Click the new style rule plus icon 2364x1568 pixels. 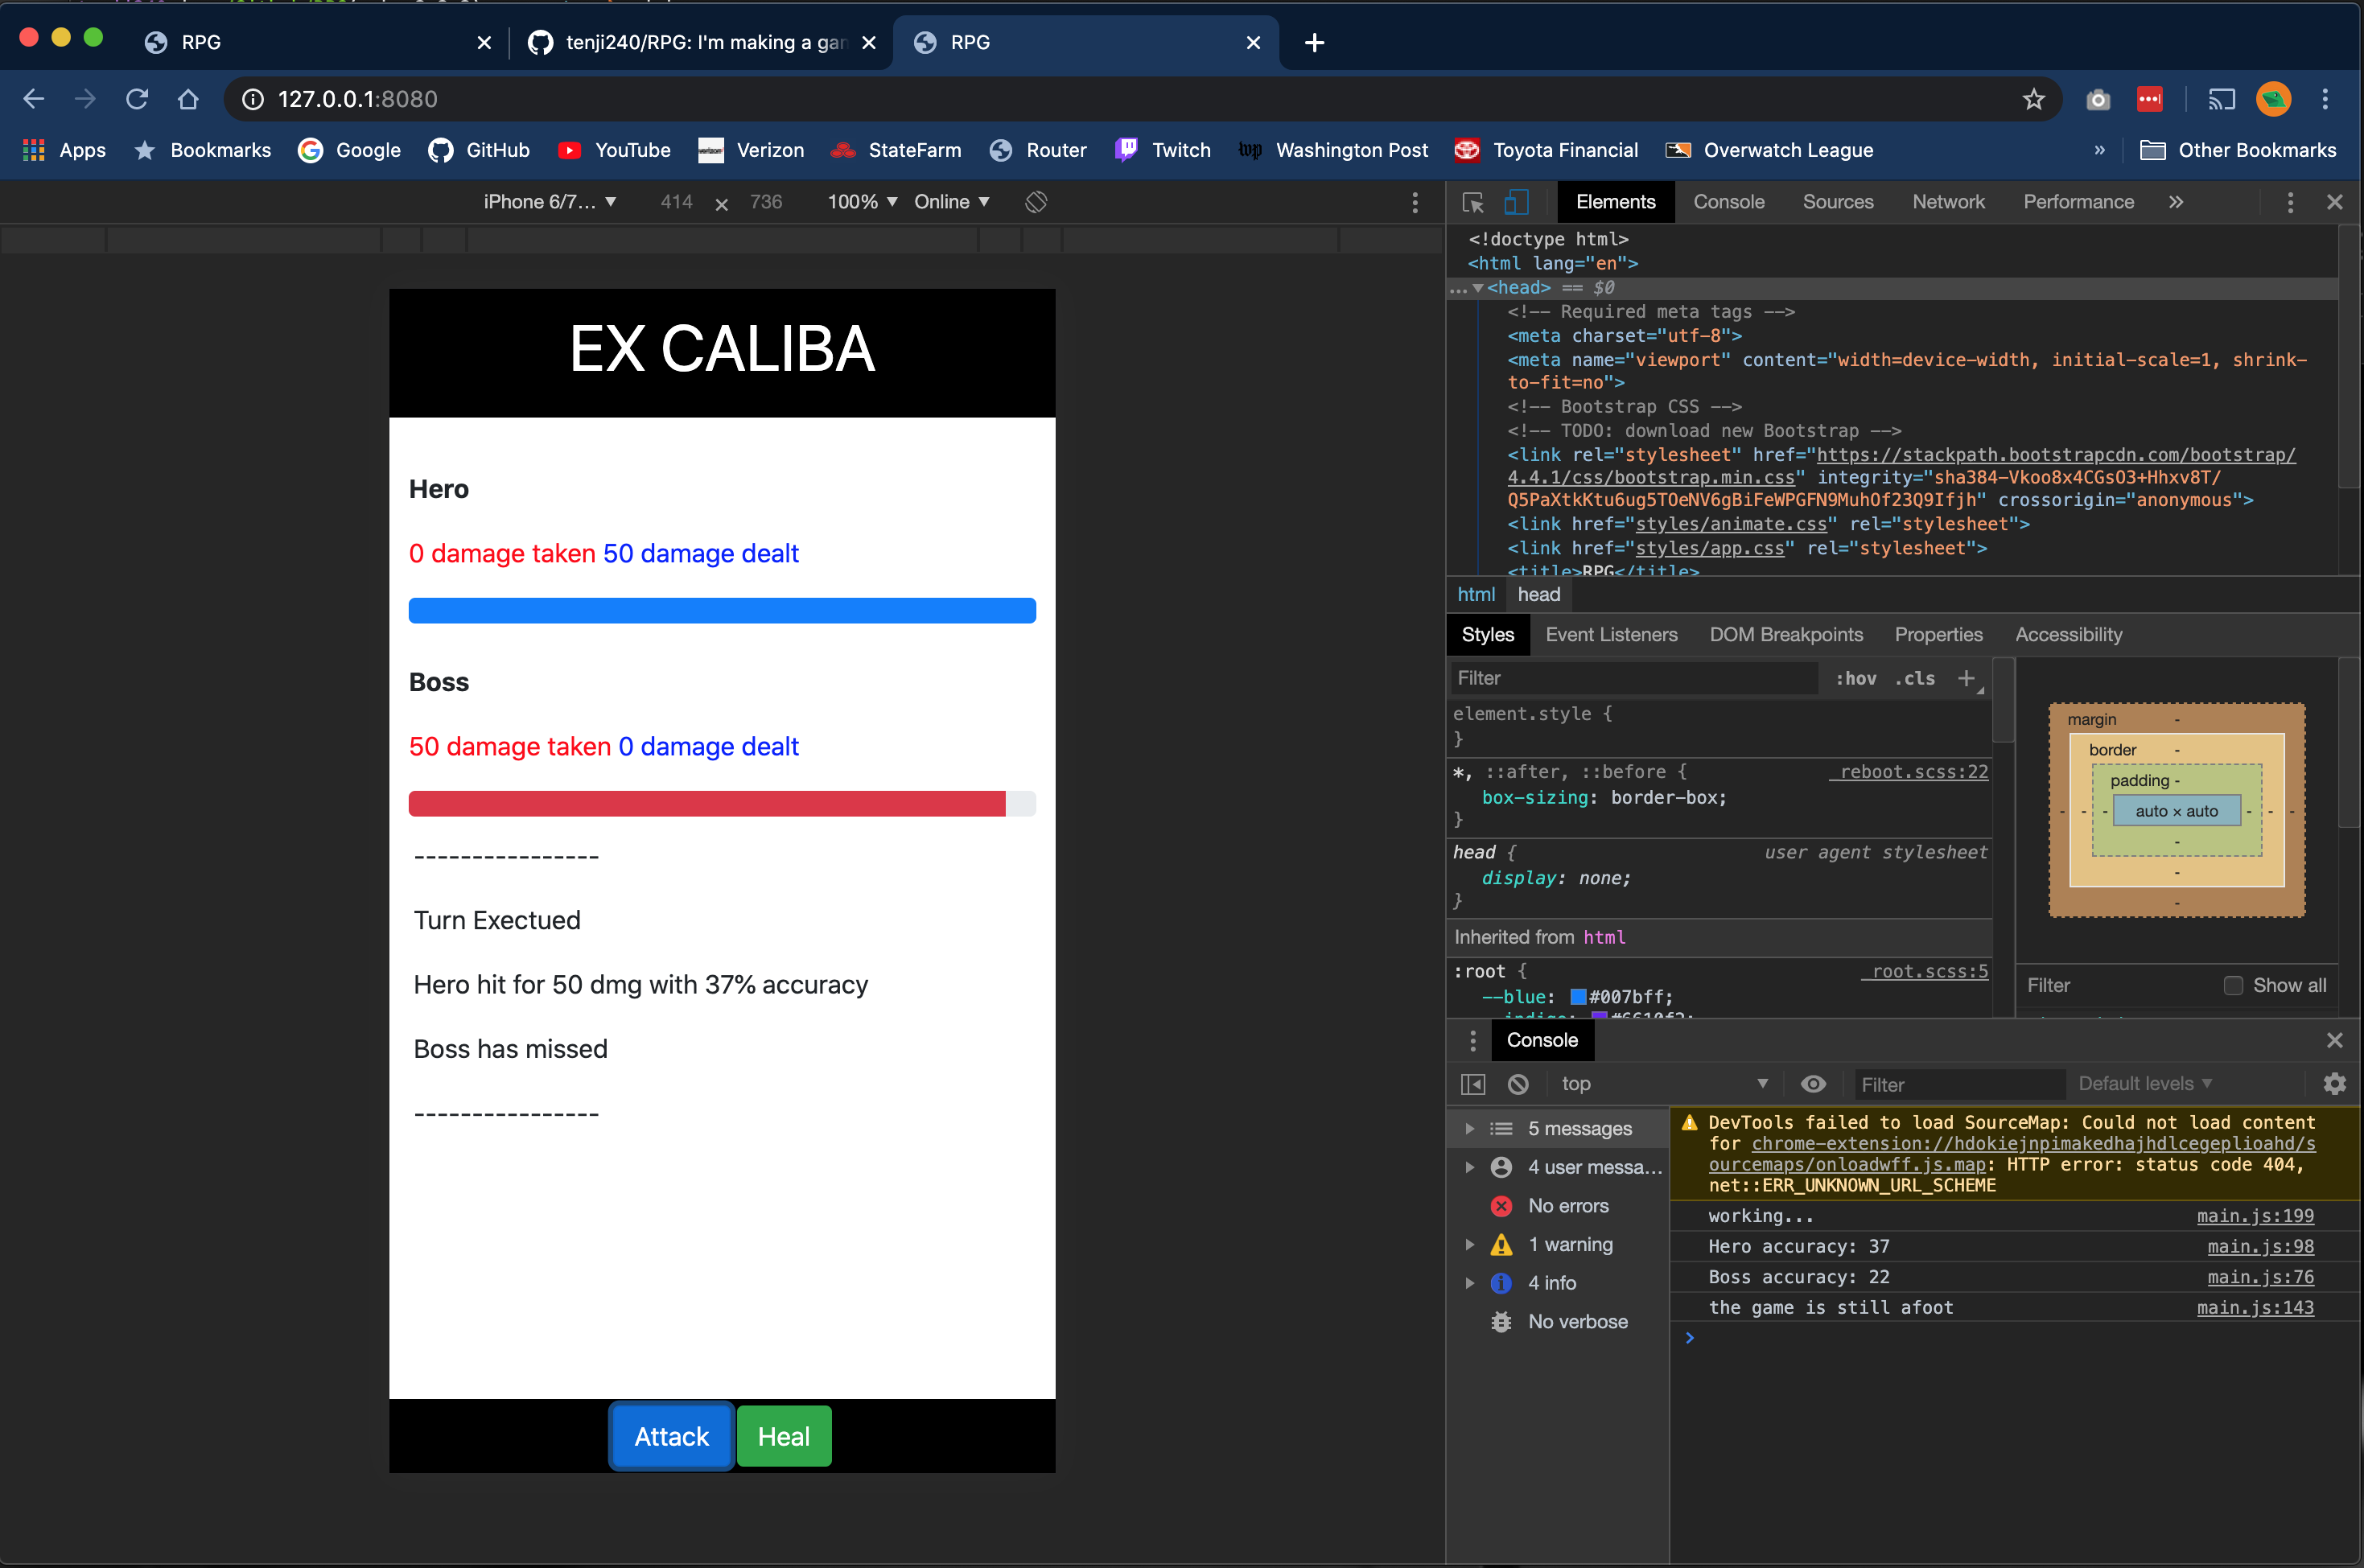pyautogui.click(x=1967, y=678)
